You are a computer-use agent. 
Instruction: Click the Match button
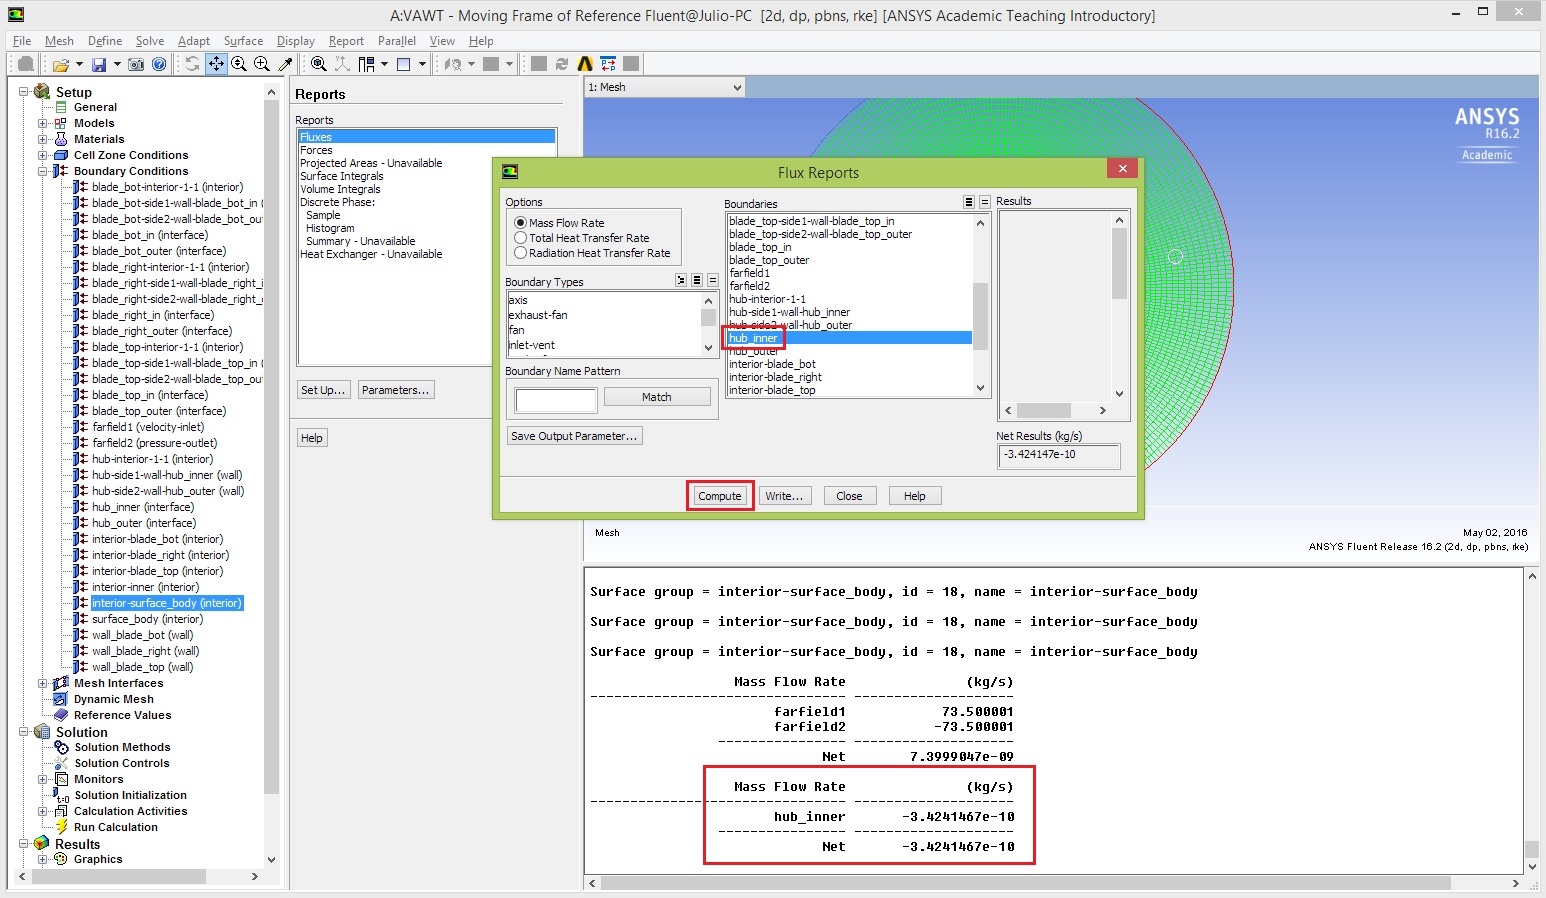(657, 397)
